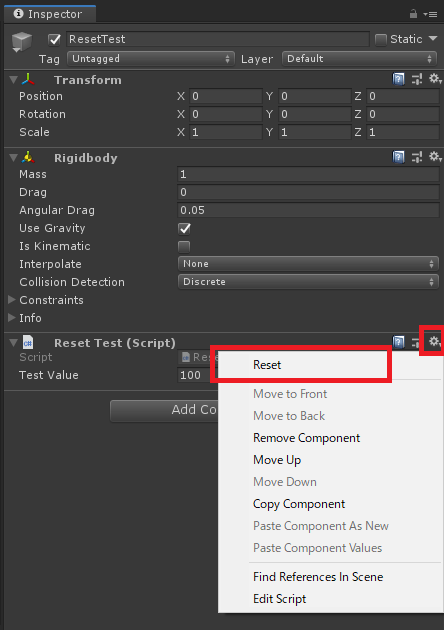Viewport: 444px width, 630px height.
Task: Click the Rotation Y field
Action: click(x=314, y=115)
